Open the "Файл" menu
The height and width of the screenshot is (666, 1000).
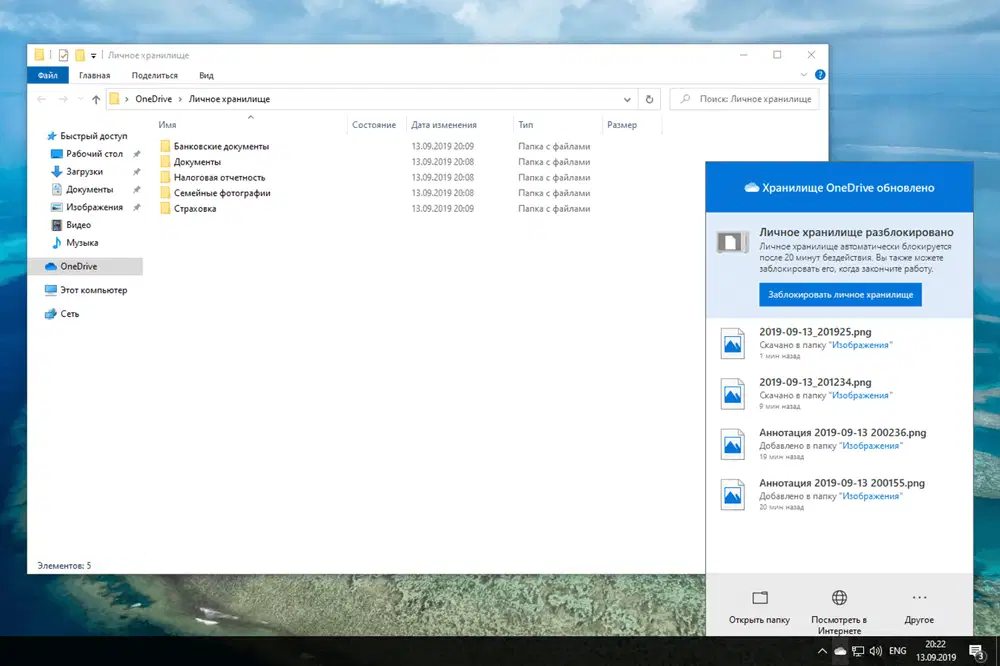[x=47, y=74]
